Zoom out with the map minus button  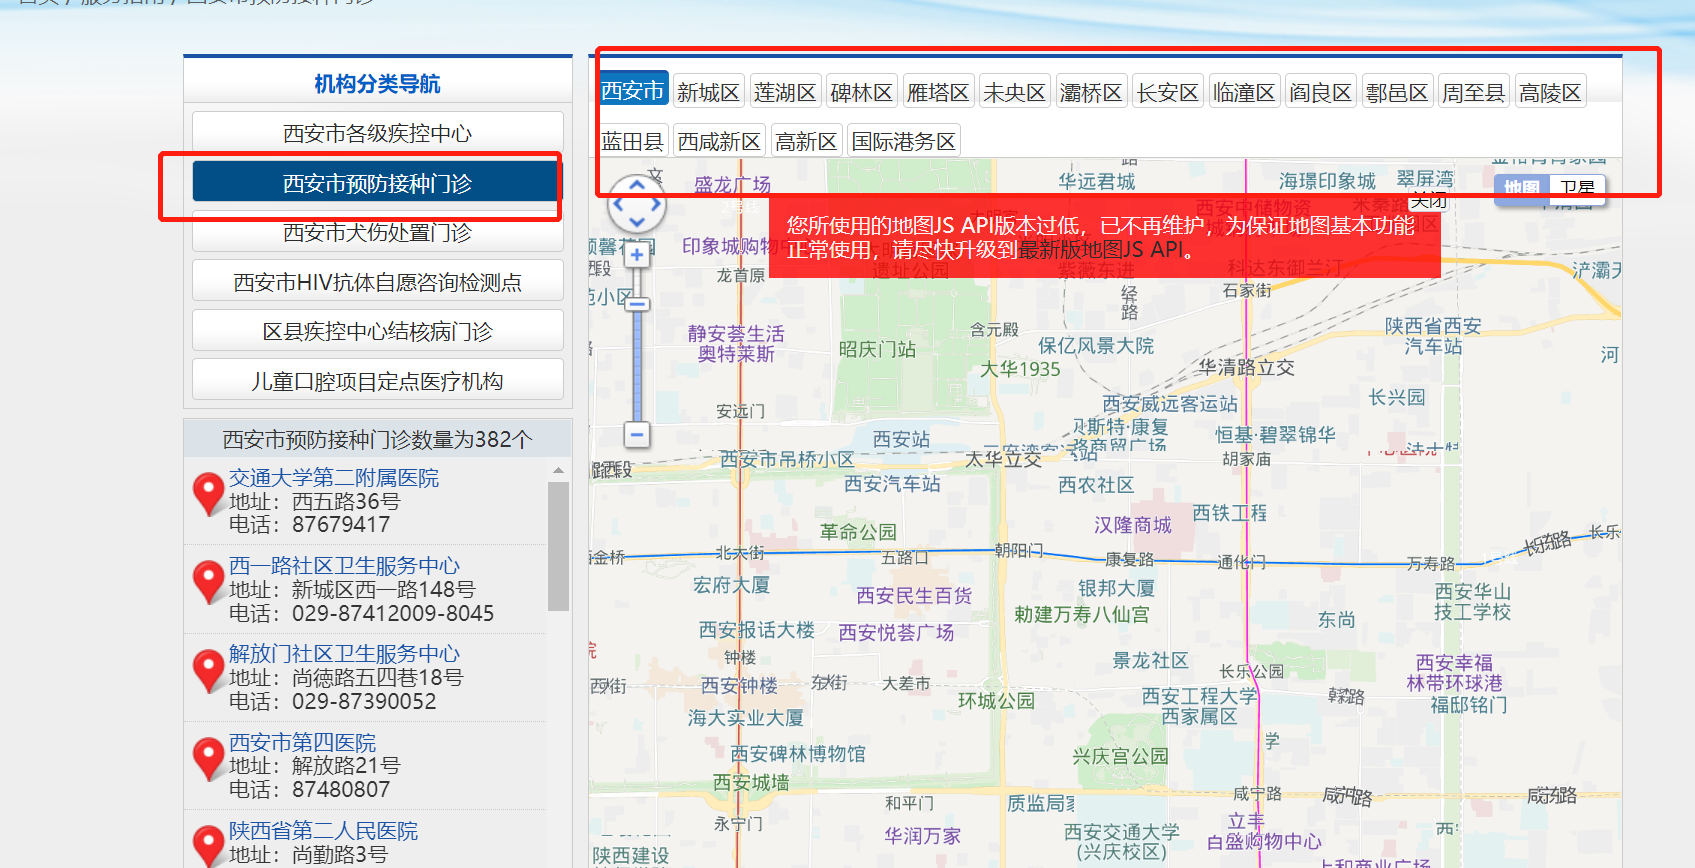637,434
